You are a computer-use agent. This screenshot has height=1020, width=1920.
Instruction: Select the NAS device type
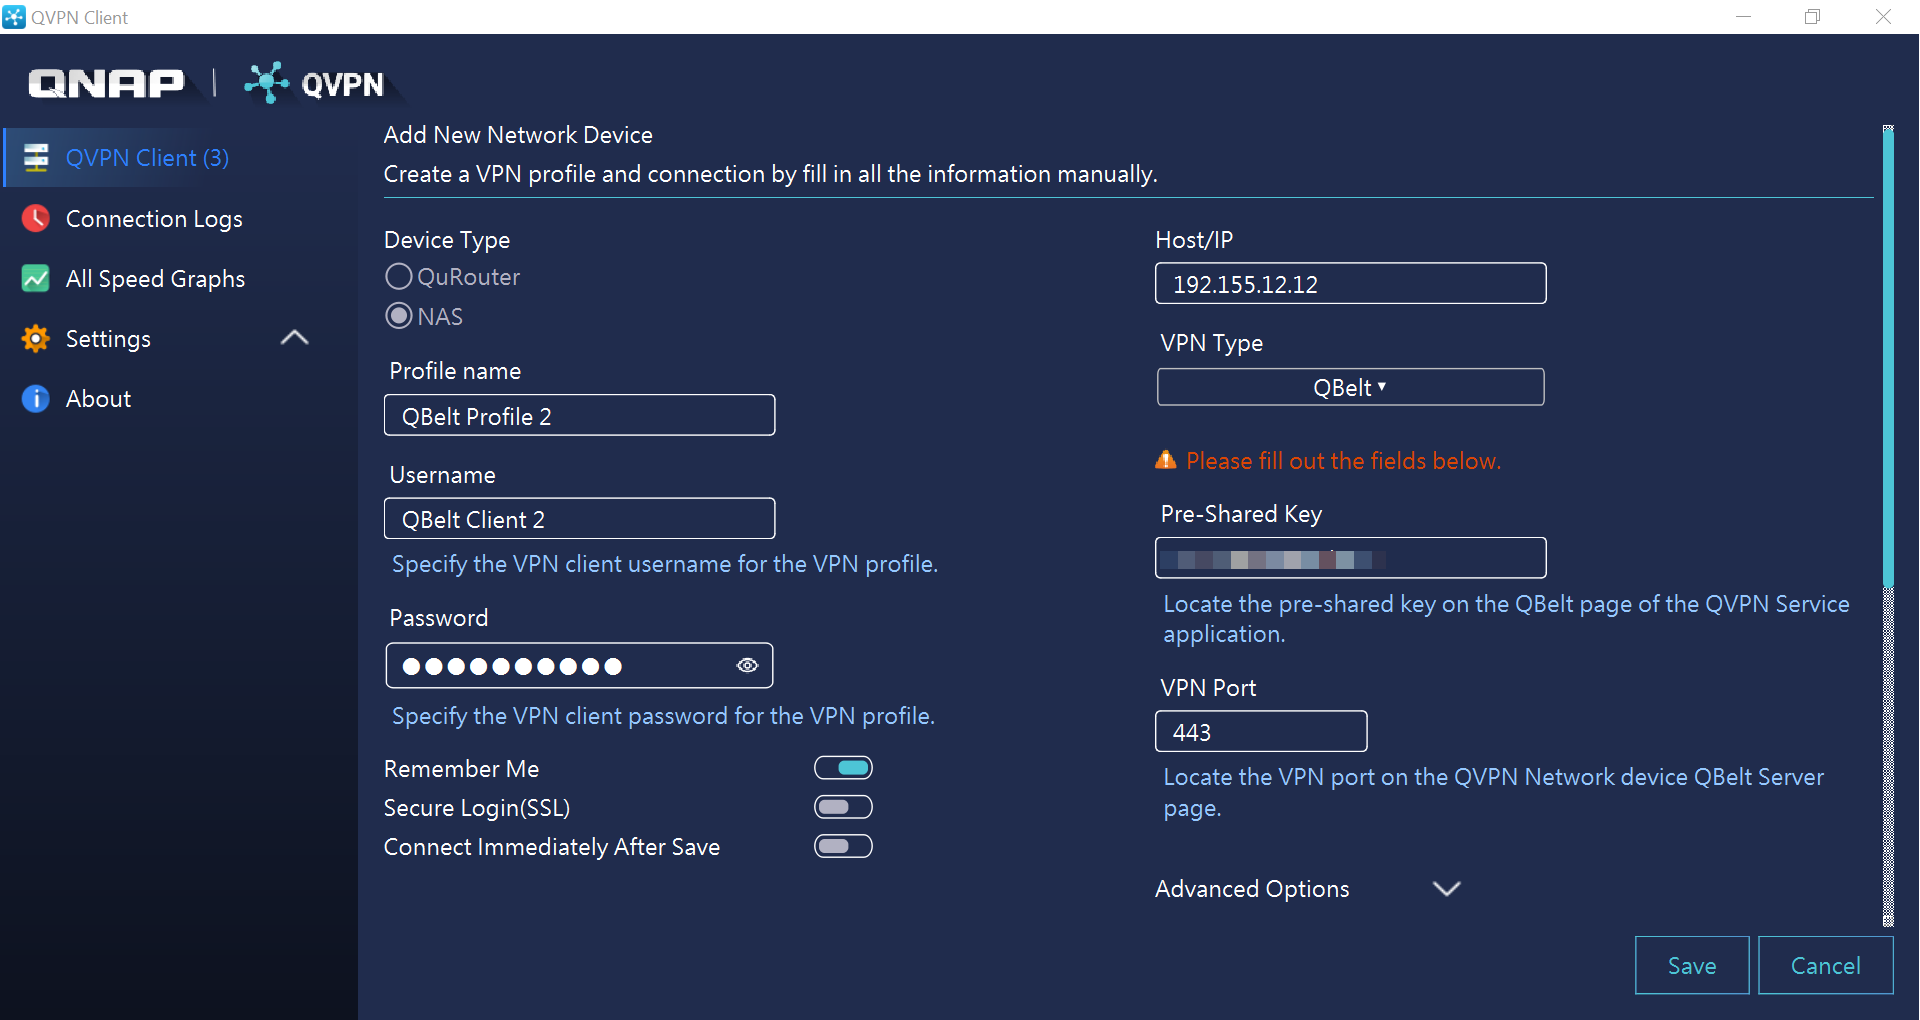point(399,316)
